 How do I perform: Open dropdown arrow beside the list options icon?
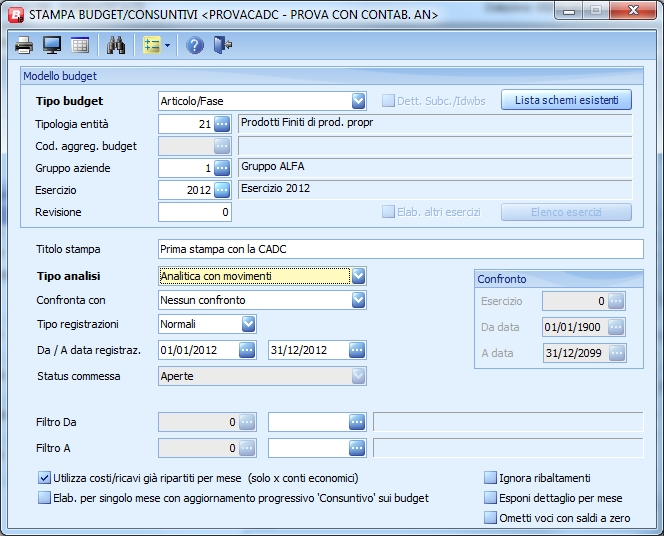167,45
